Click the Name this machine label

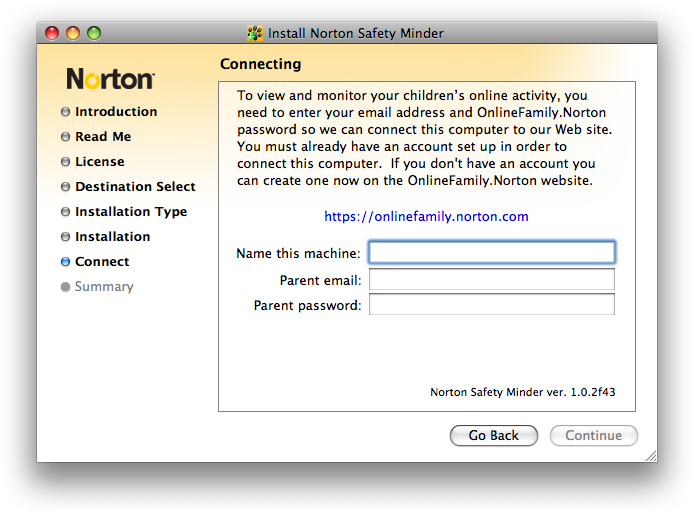pos(298,254)
